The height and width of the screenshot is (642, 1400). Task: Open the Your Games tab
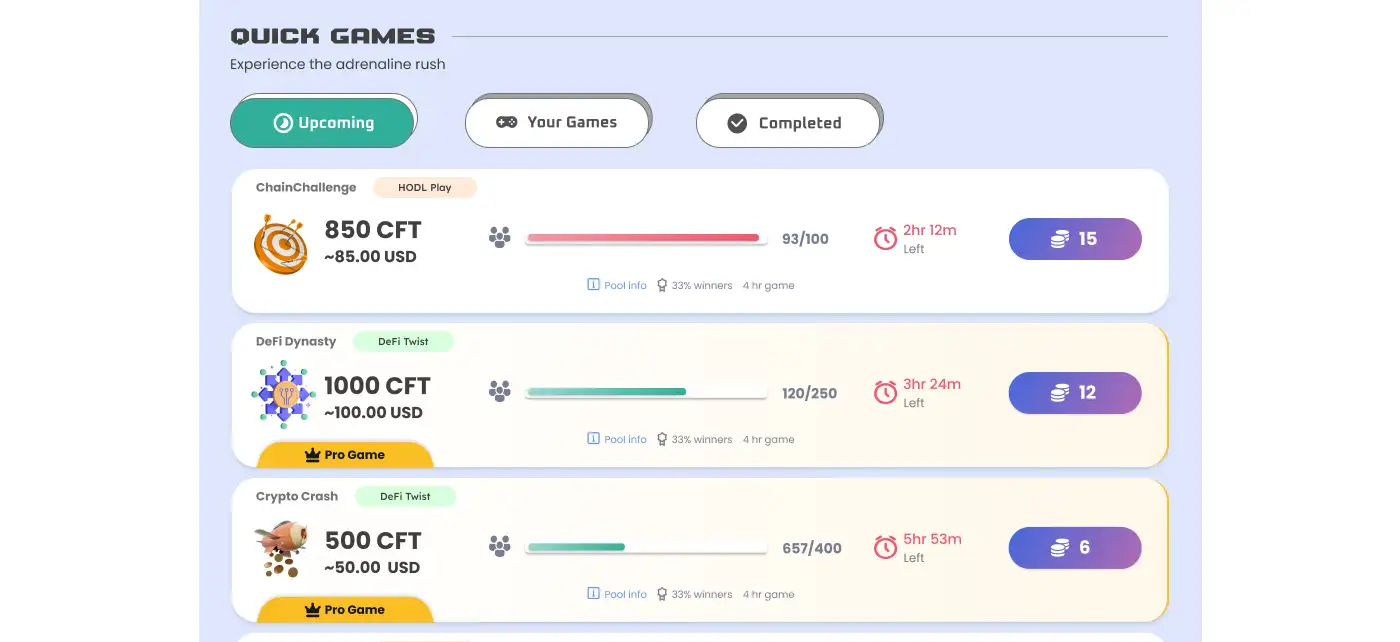pyautogui.click(x=557, y=123)
